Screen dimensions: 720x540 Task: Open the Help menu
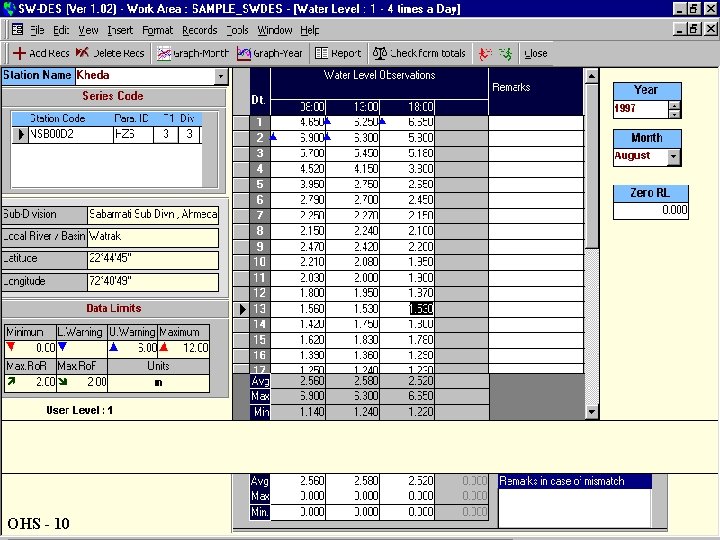pos(310,30)
